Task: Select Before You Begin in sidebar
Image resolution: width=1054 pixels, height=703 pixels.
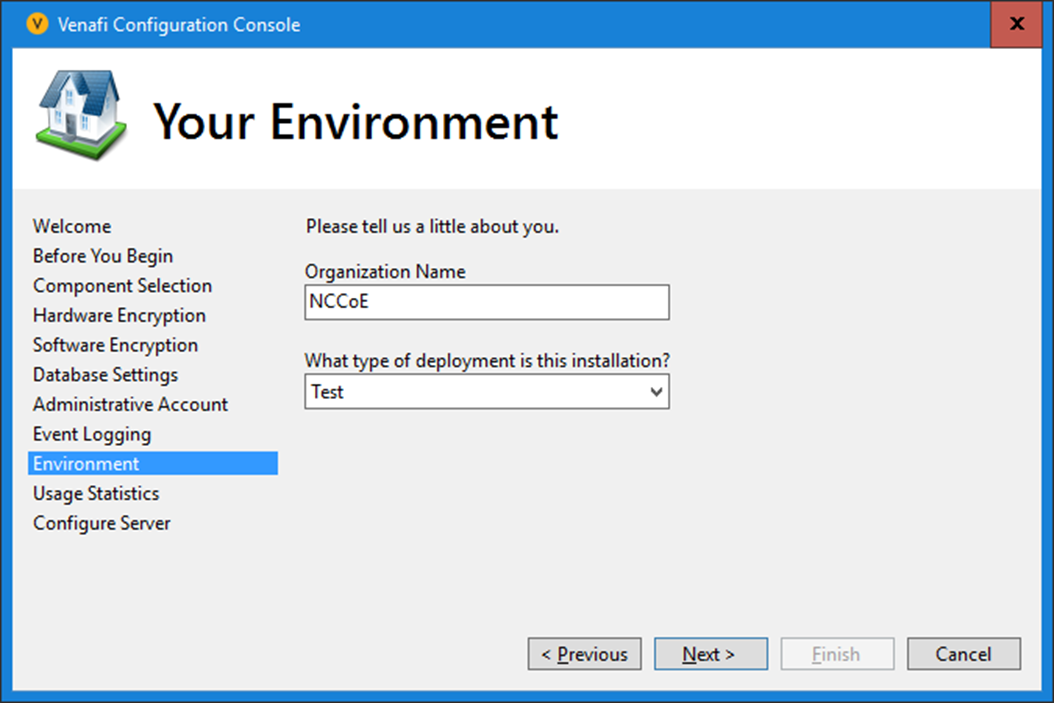Action: point(103,256)
